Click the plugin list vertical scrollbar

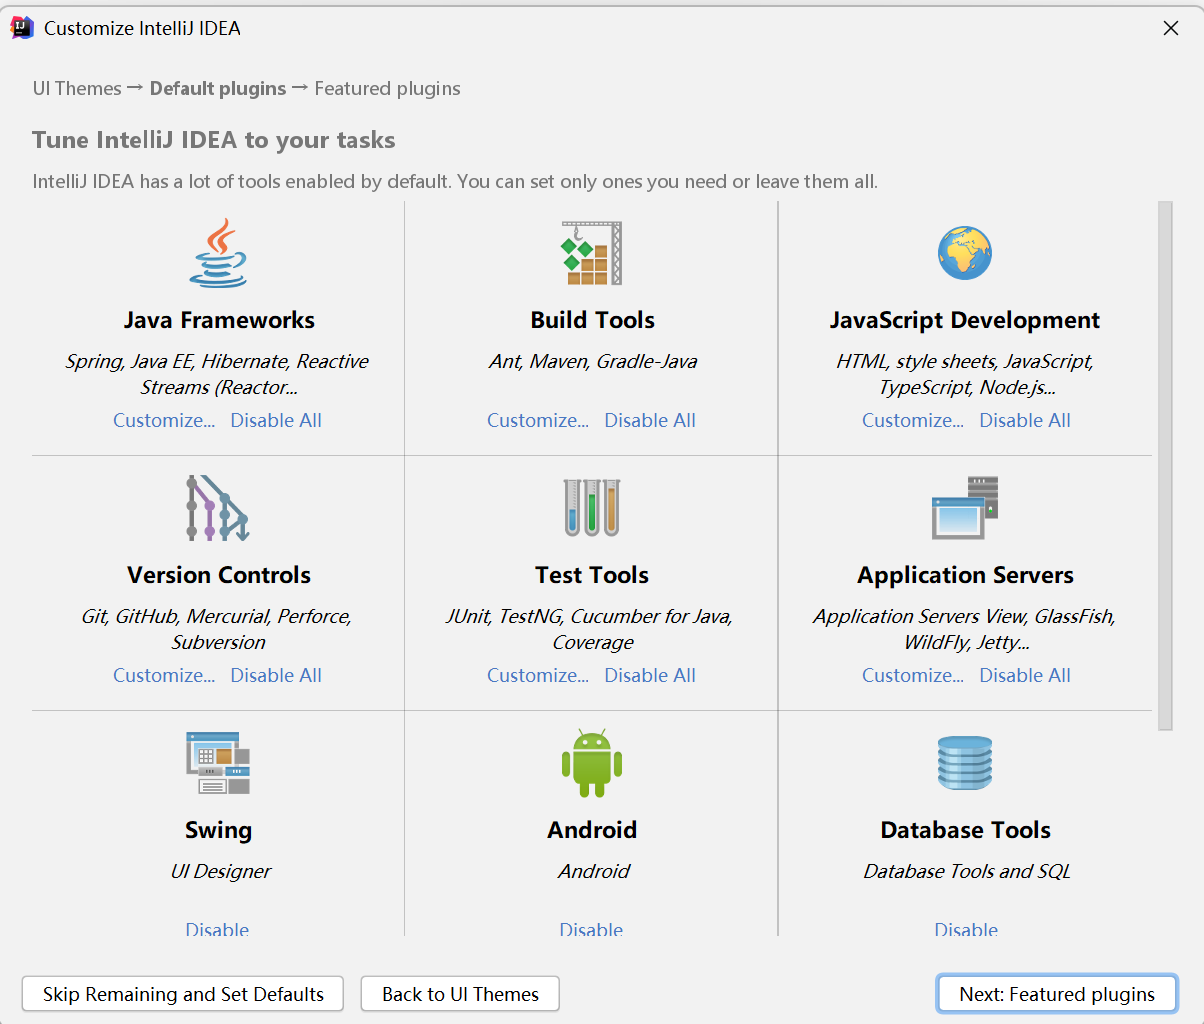point(1165,465)
